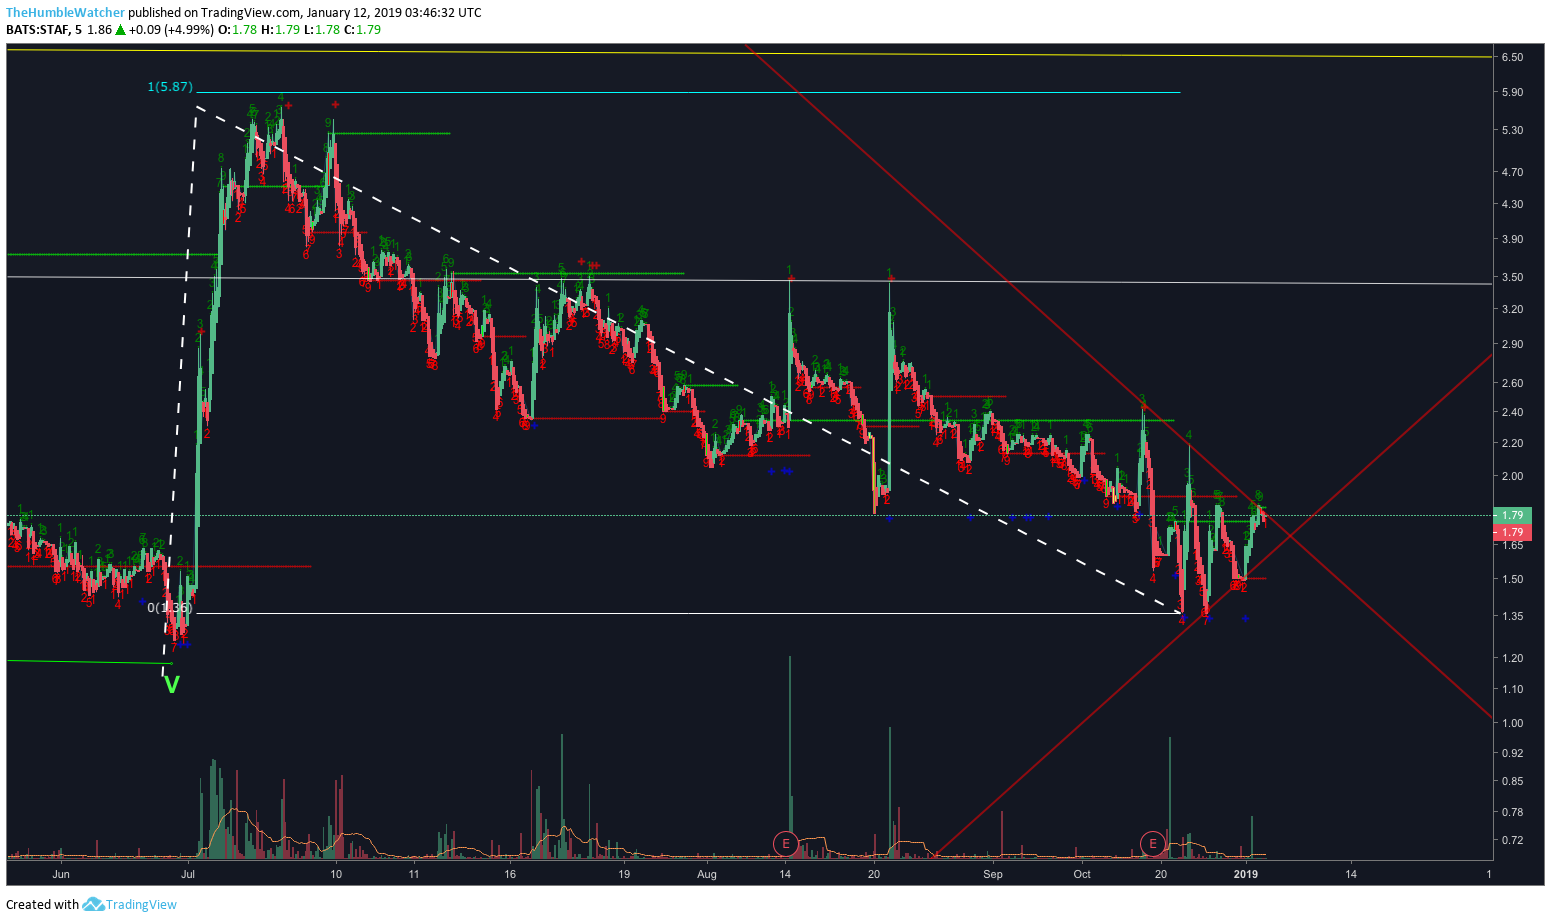Click the 6.50 price axis label
Image resolution: width=1551 pixels, height=922 pixels.
1512,58
